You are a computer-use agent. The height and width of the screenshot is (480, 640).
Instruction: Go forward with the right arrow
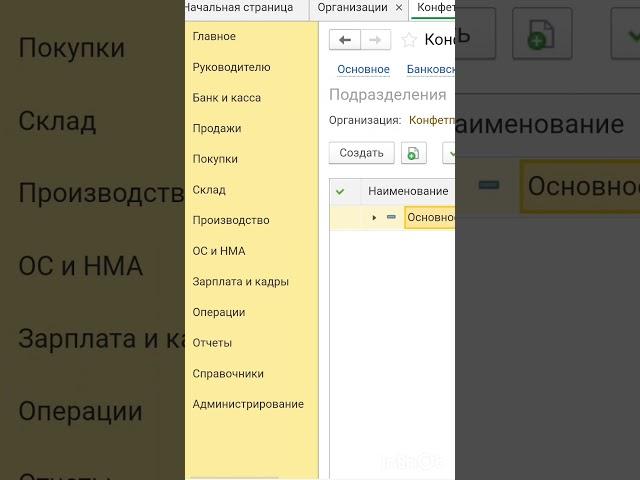coord(376,40)
